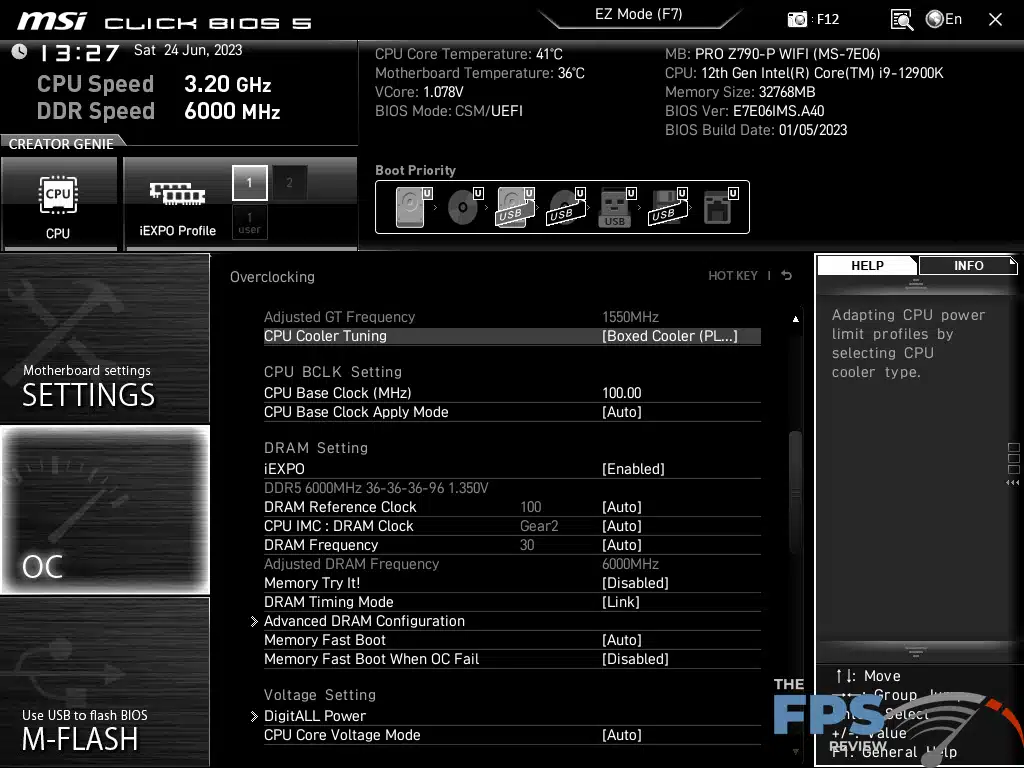Select the USB floppy boot device icon
The image size is (1024, 768).
[667, 206]
